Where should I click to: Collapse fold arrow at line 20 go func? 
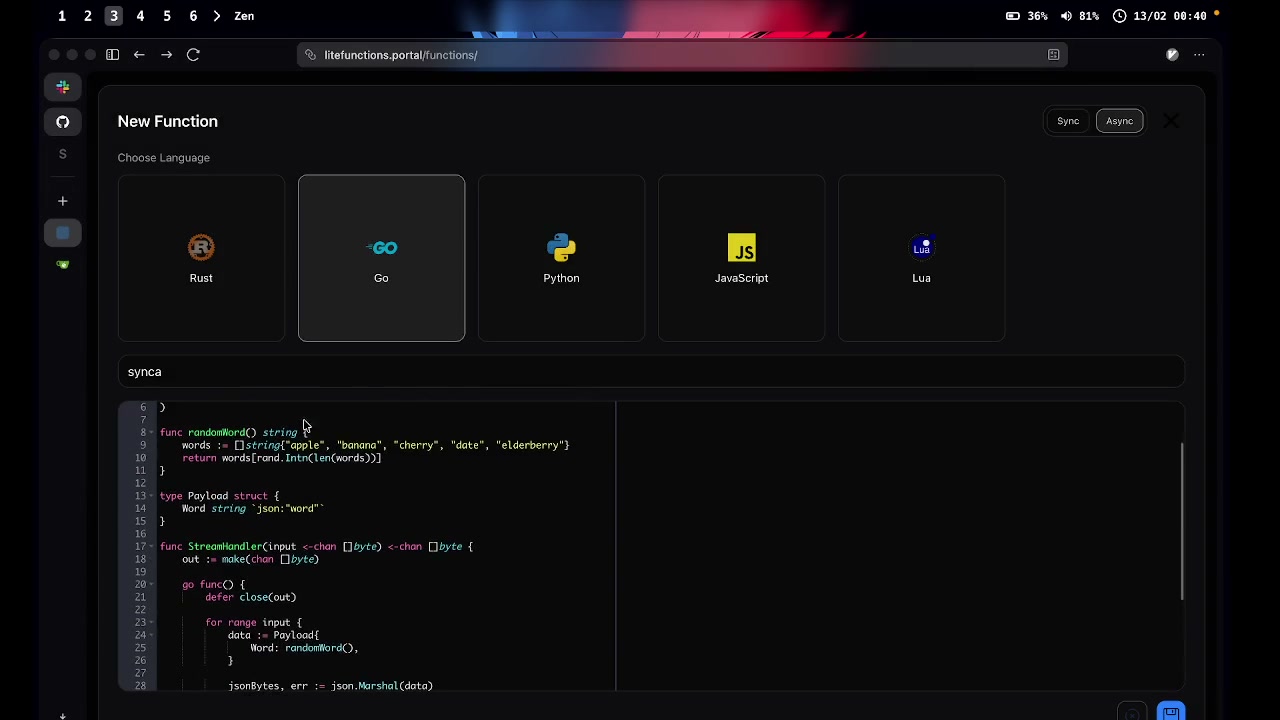(152, 585)
